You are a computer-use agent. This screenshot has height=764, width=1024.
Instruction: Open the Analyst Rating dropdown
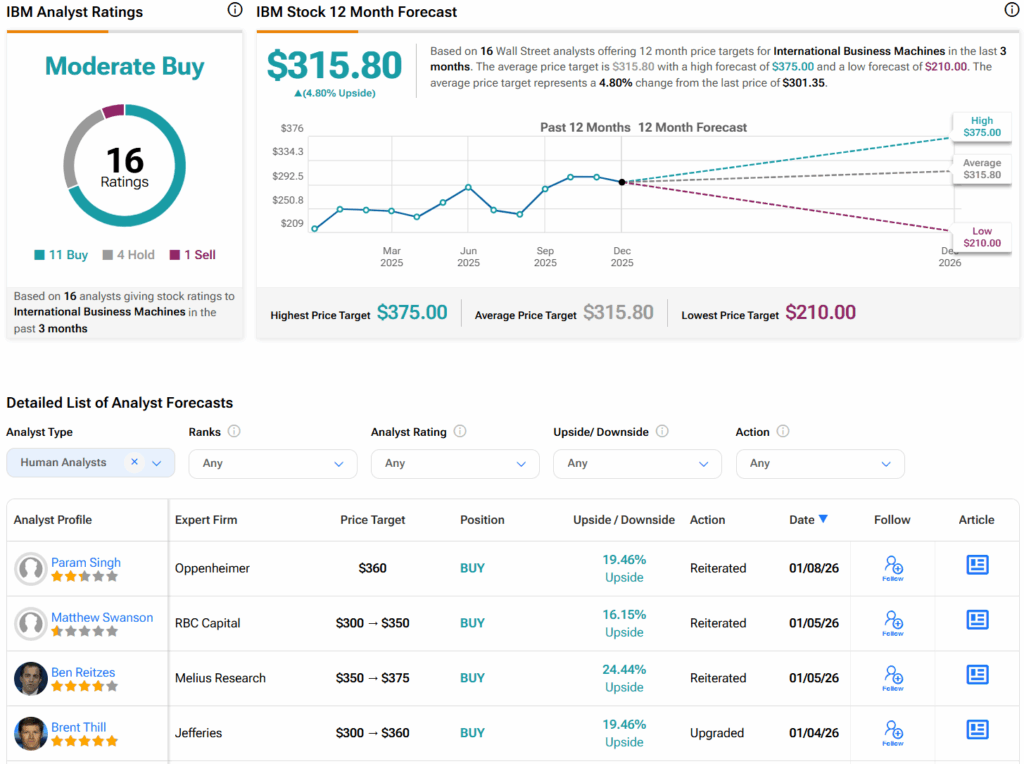click(x=454, y=463)
